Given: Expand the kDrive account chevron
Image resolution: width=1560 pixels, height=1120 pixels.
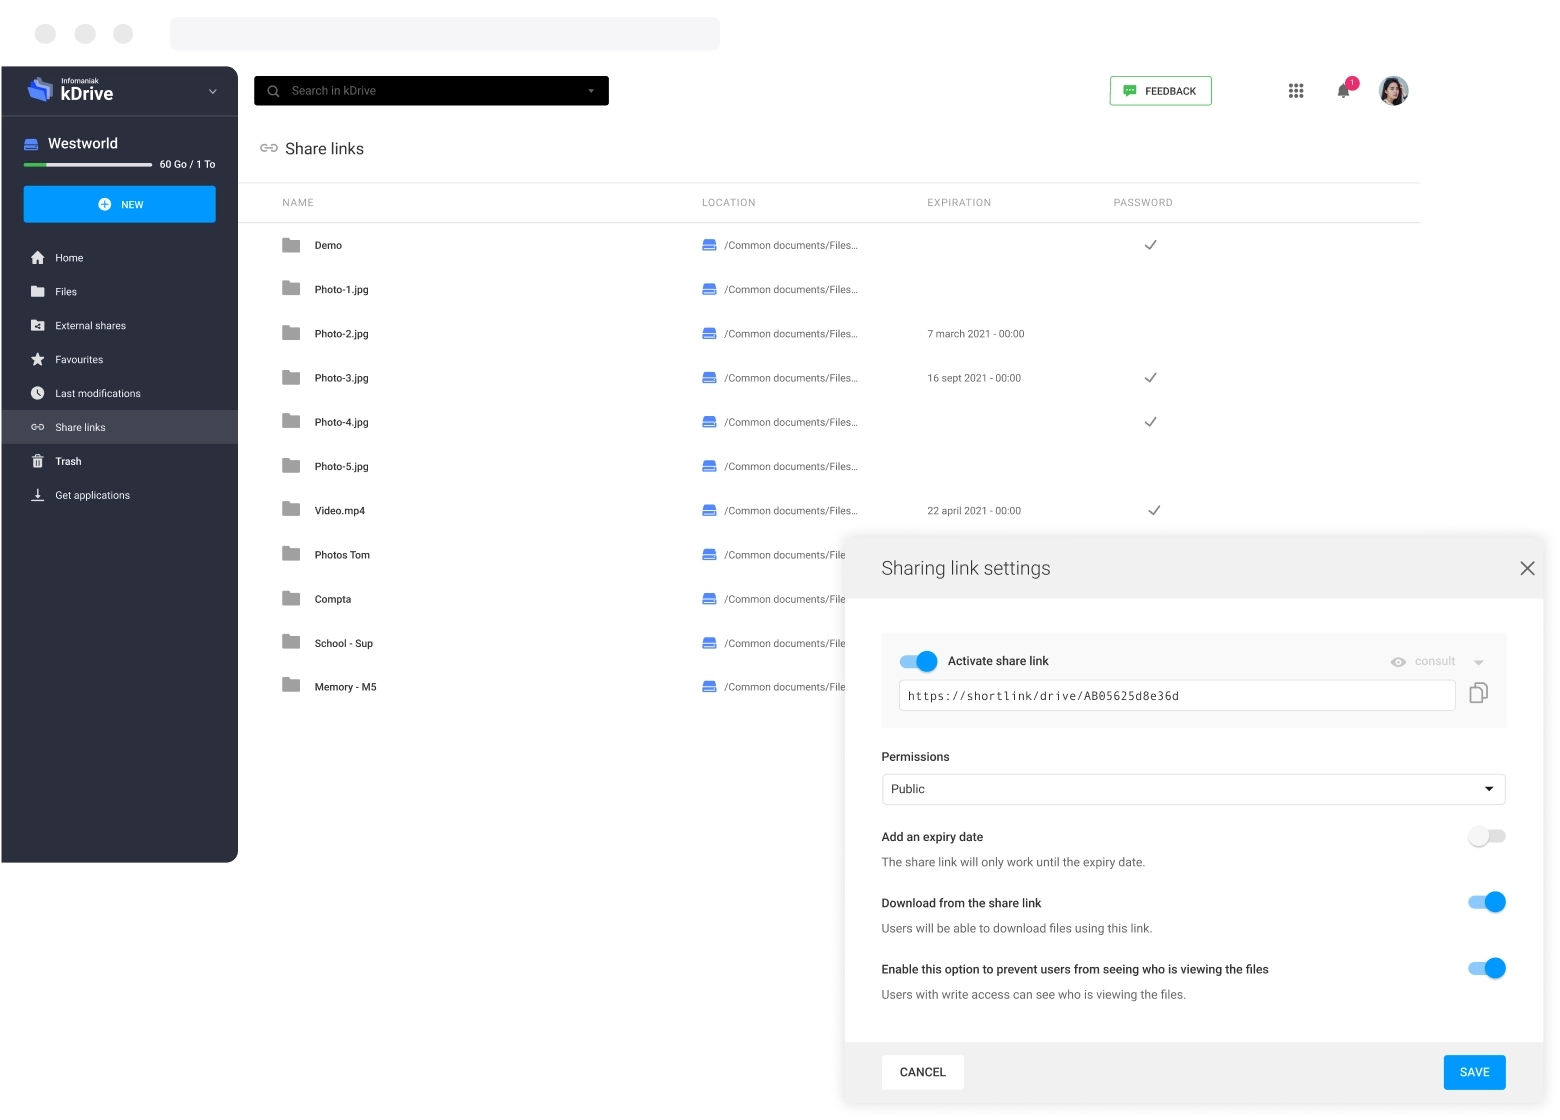Looking at the screenshot, I should (x=212, y=92).
